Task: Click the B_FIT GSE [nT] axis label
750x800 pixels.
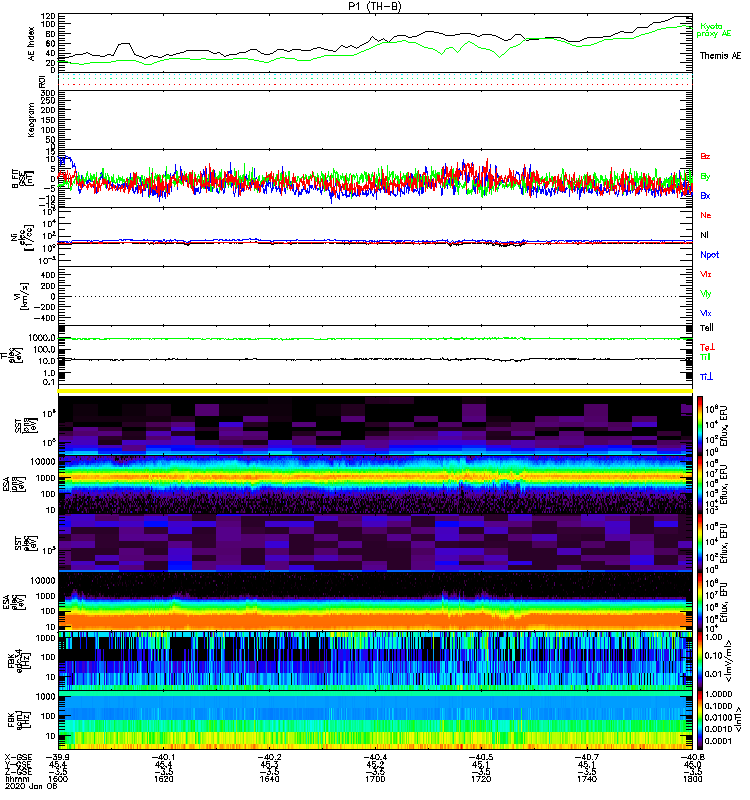Action: pos(21,179)
